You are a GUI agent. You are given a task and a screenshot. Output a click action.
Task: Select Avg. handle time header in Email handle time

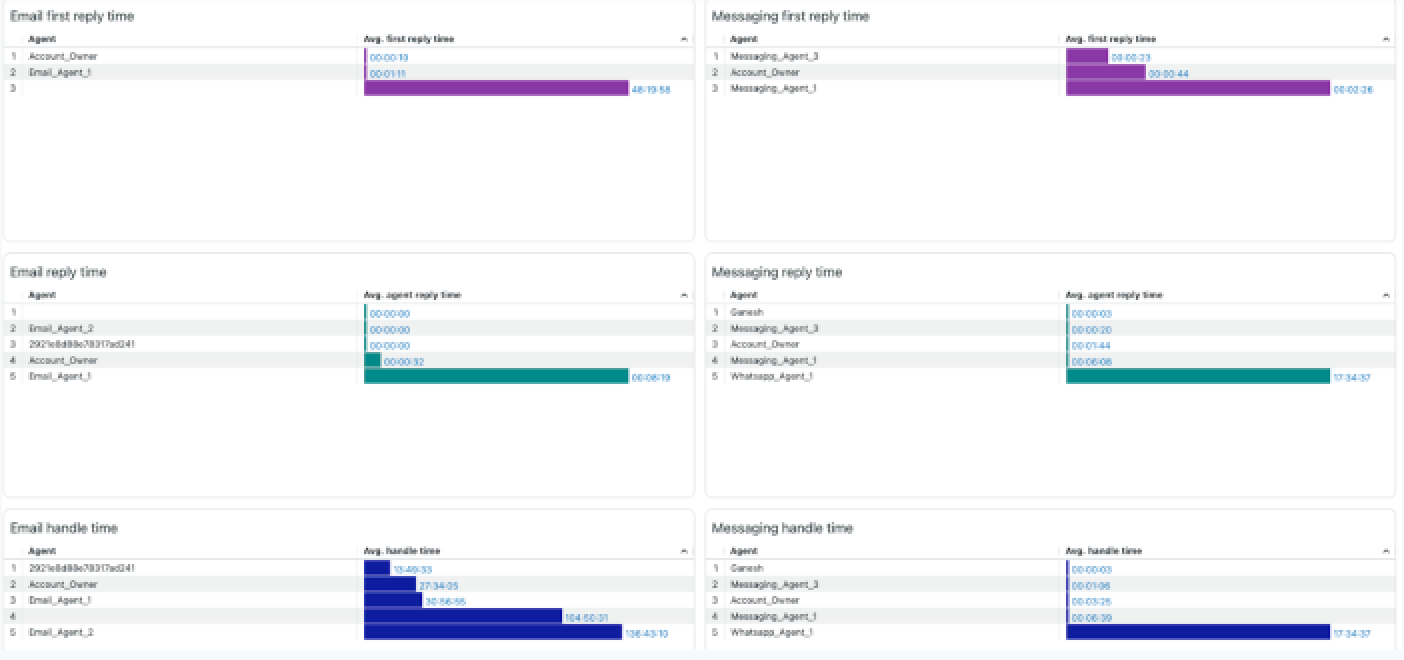coord(401,551)
